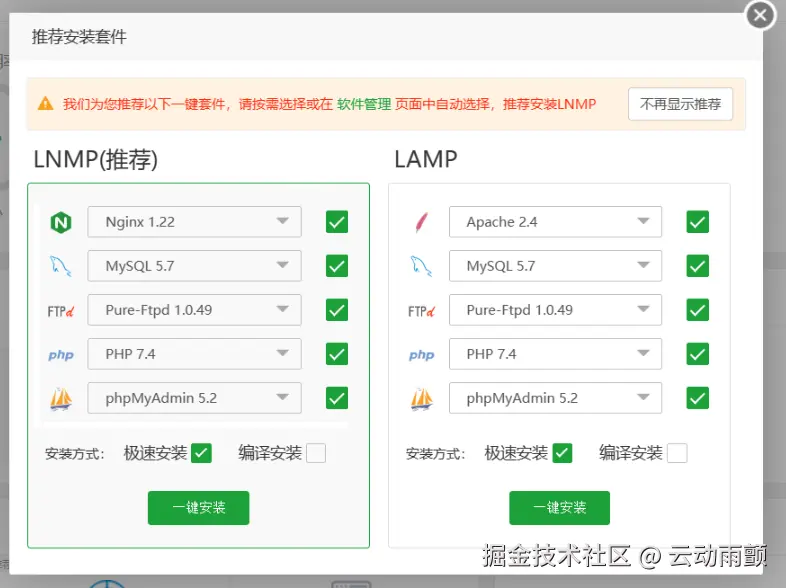
Task: Uncheck Apache 2.4 in LAMP
Action: pyautogui.click(x=698, y=222)
